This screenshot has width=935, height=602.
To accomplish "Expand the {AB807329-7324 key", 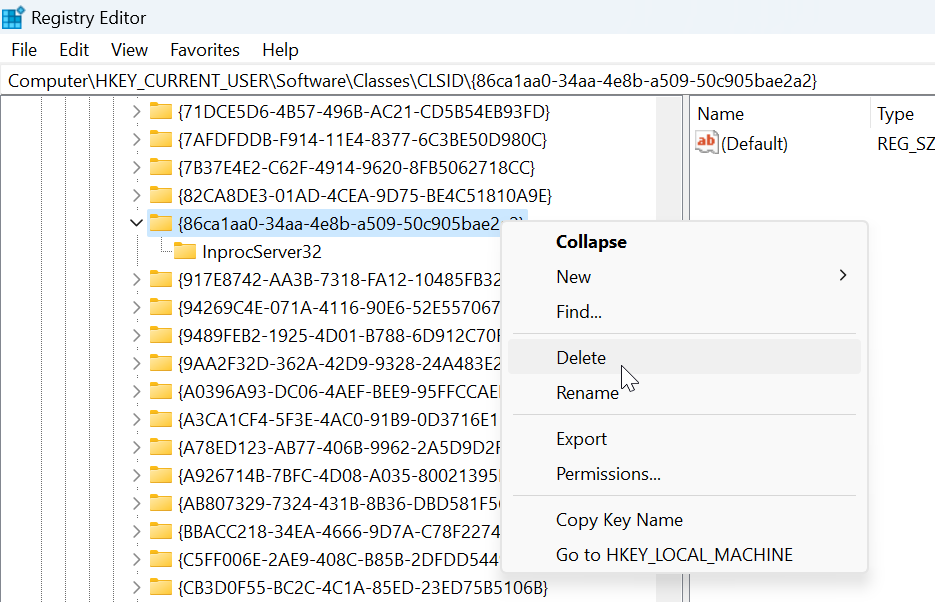I will tap(137, 504).
